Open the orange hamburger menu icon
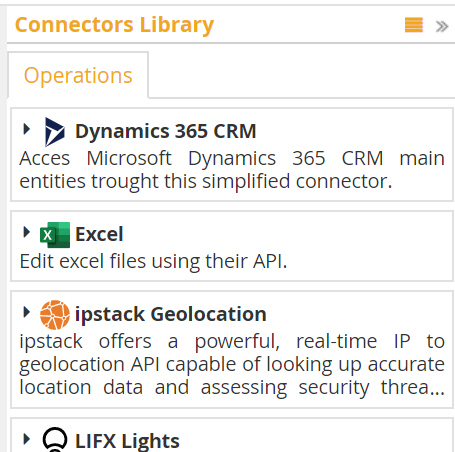This screenshot has height=452, width=455. pos(414,25)
